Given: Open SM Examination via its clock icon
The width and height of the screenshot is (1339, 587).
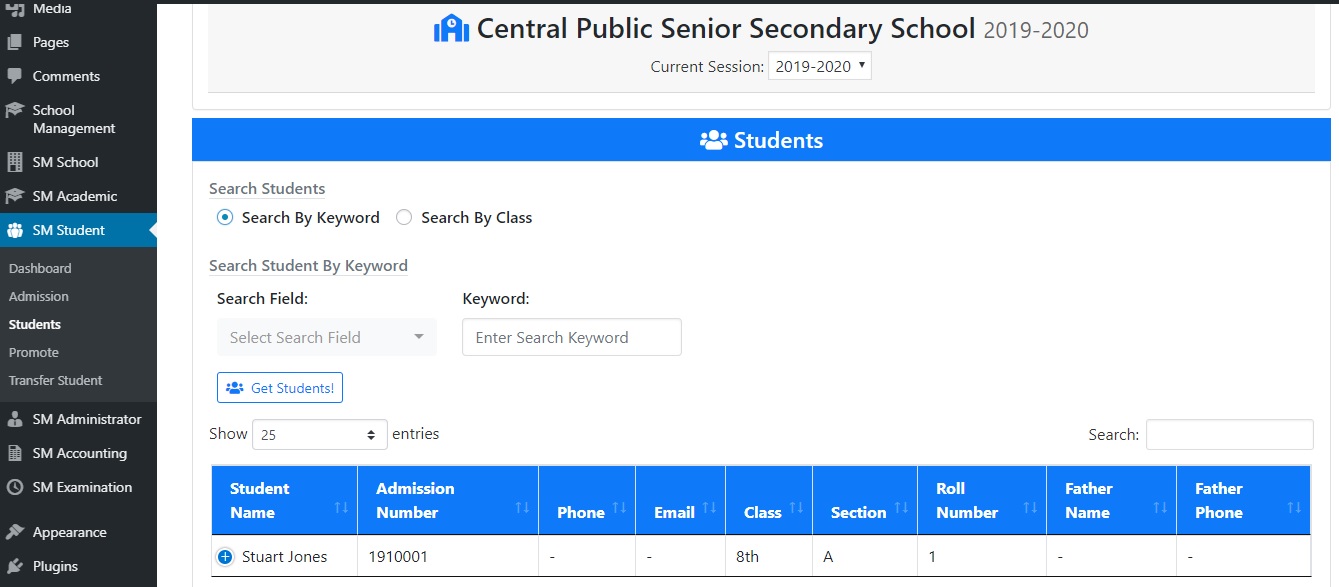Looking at the screenshot, I should (14, 487).
